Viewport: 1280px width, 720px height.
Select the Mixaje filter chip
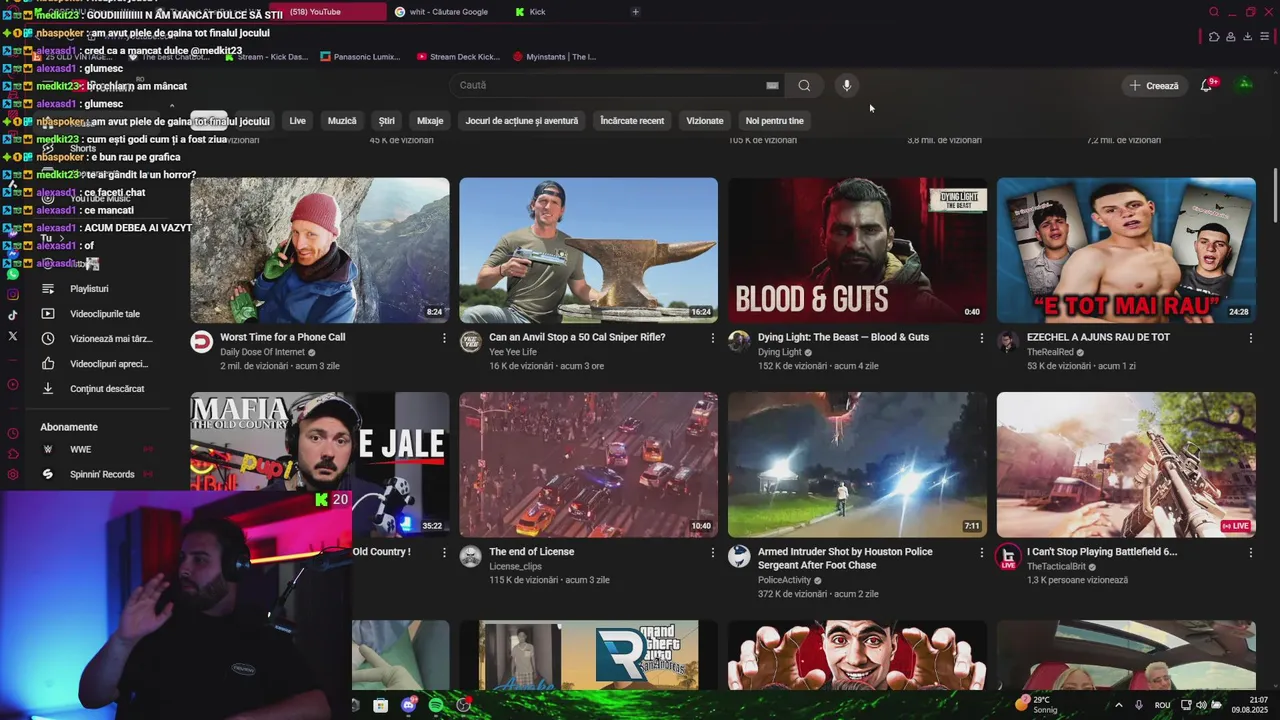point(430,121)
